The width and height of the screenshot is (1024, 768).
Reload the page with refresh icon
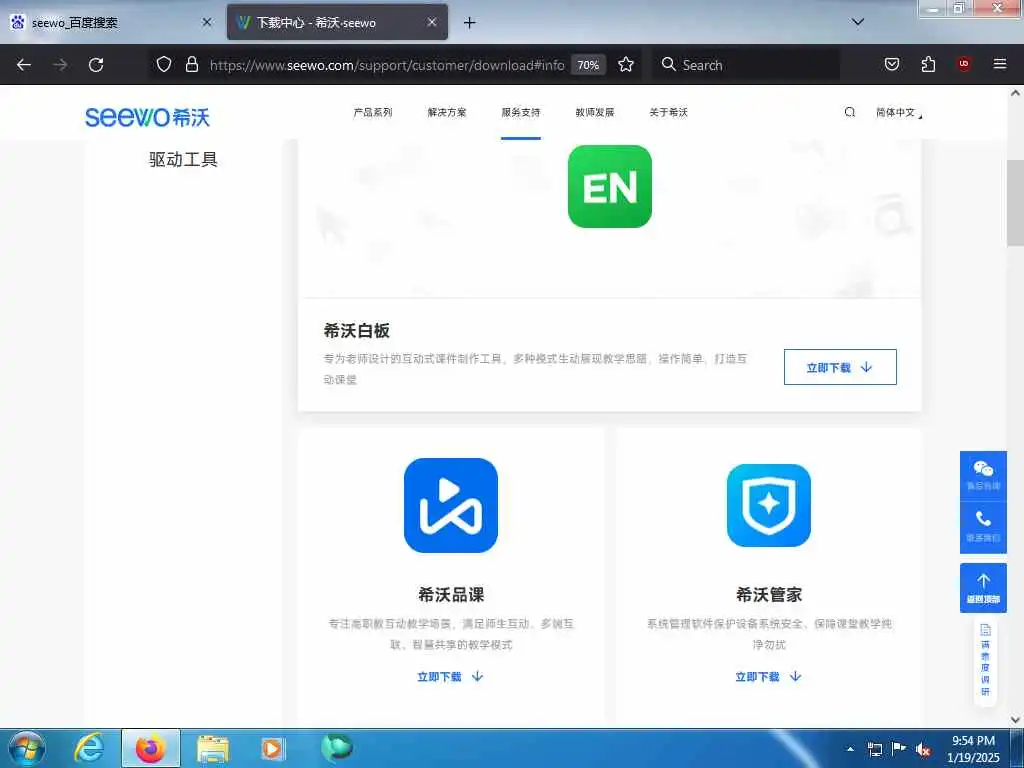click(x=96, y=65)
